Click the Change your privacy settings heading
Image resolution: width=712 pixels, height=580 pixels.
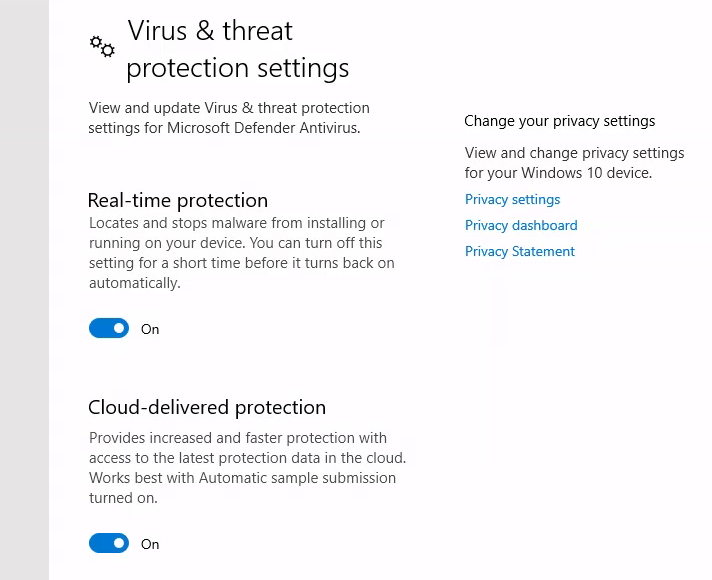559,121
